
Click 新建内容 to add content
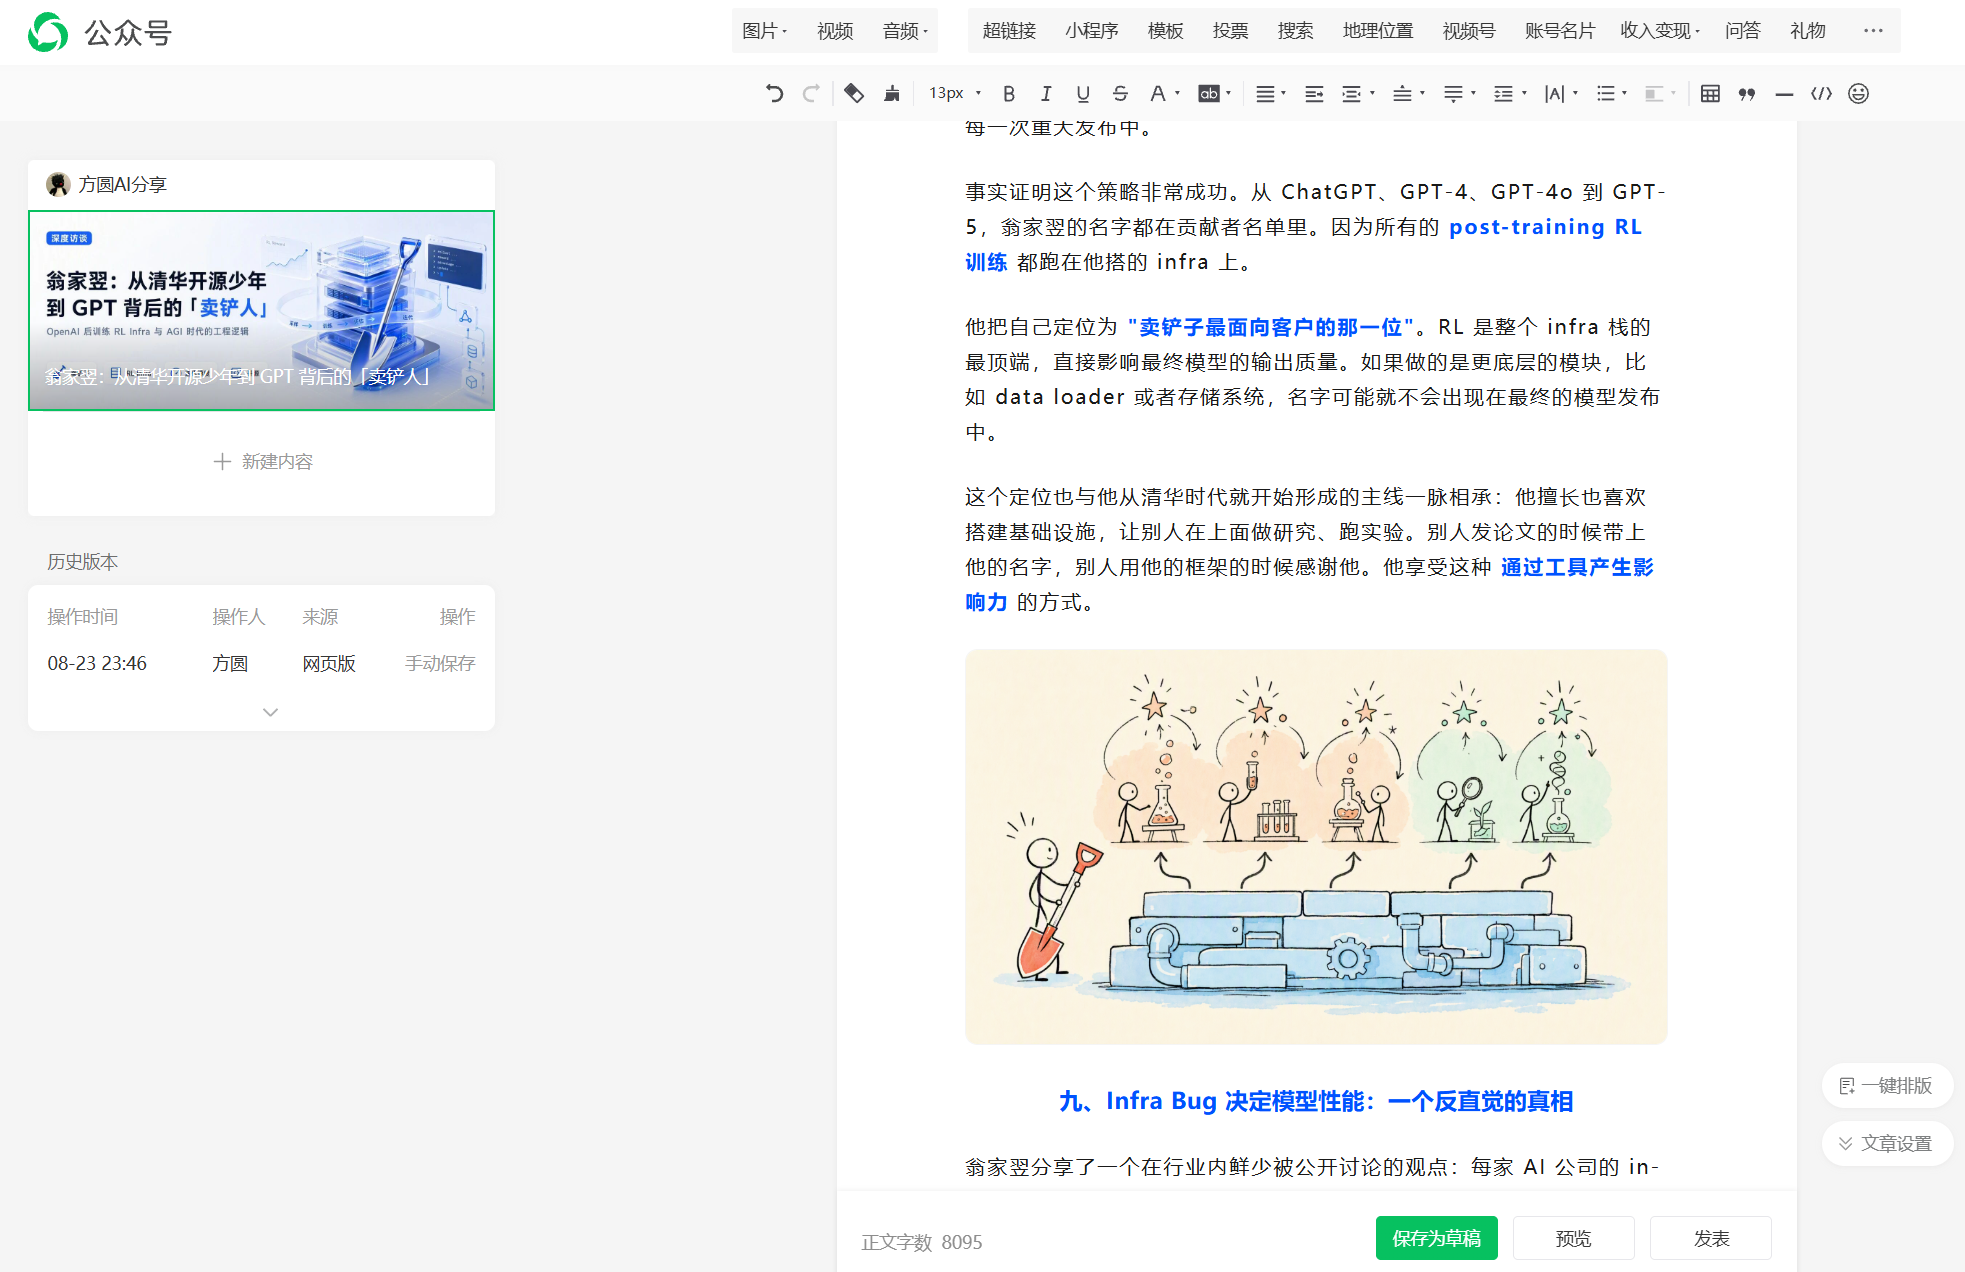263,461
